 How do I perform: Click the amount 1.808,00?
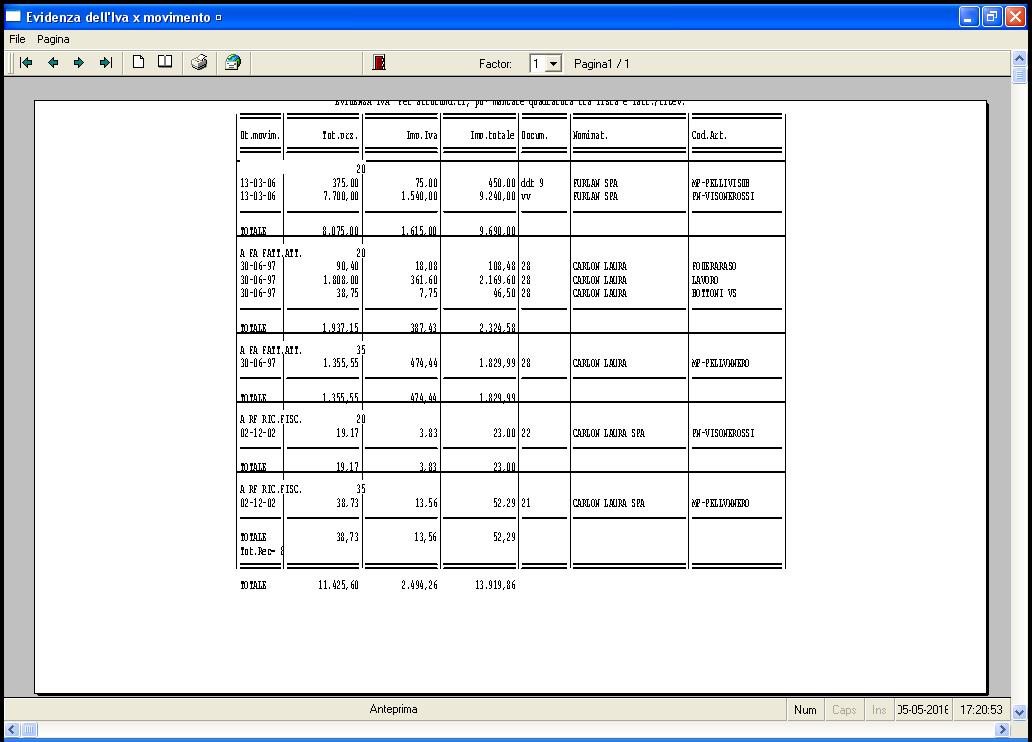point(341,280)
